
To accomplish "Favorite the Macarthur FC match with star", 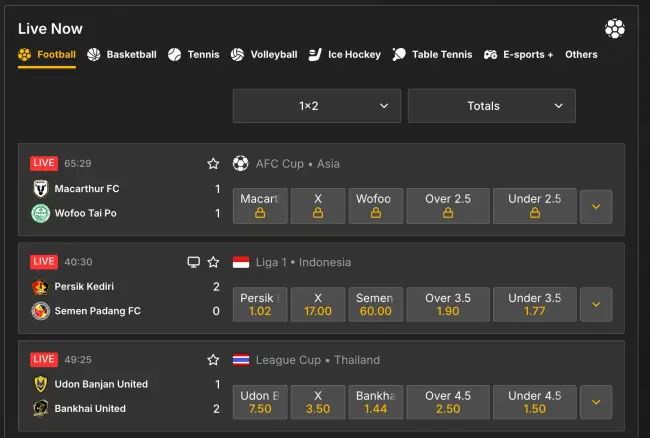I will click(x=213, y=164).
